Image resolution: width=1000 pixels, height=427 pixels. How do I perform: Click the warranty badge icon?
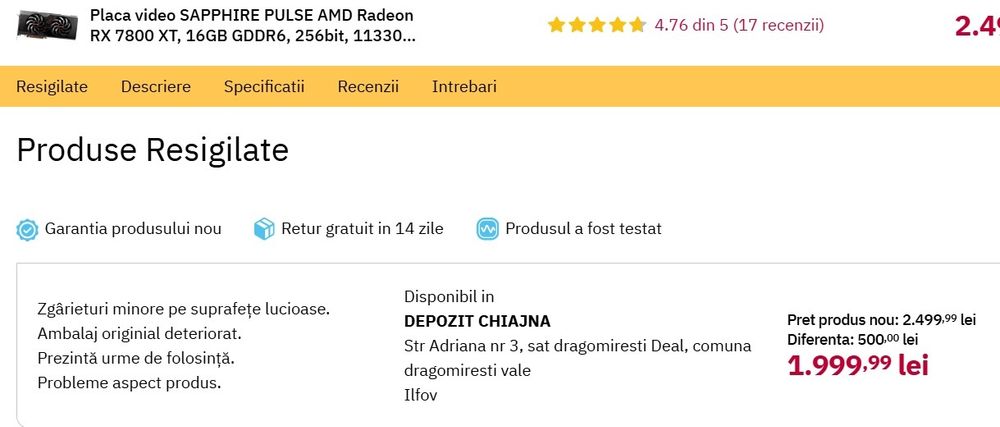pyautogui.click(x=27, y=229)
